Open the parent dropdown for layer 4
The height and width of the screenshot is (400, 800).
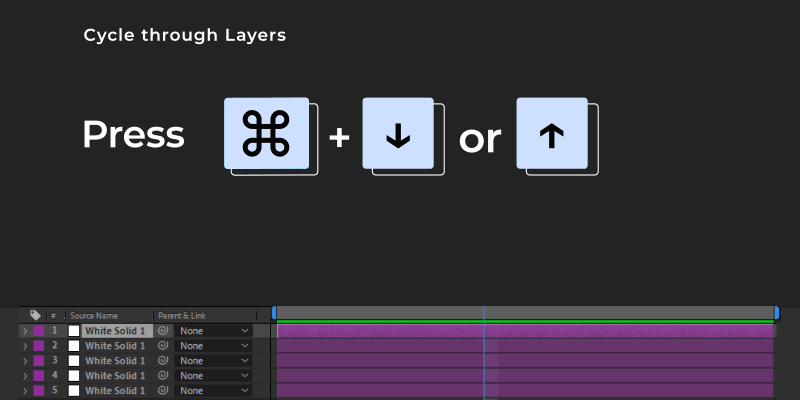(213, 376)
